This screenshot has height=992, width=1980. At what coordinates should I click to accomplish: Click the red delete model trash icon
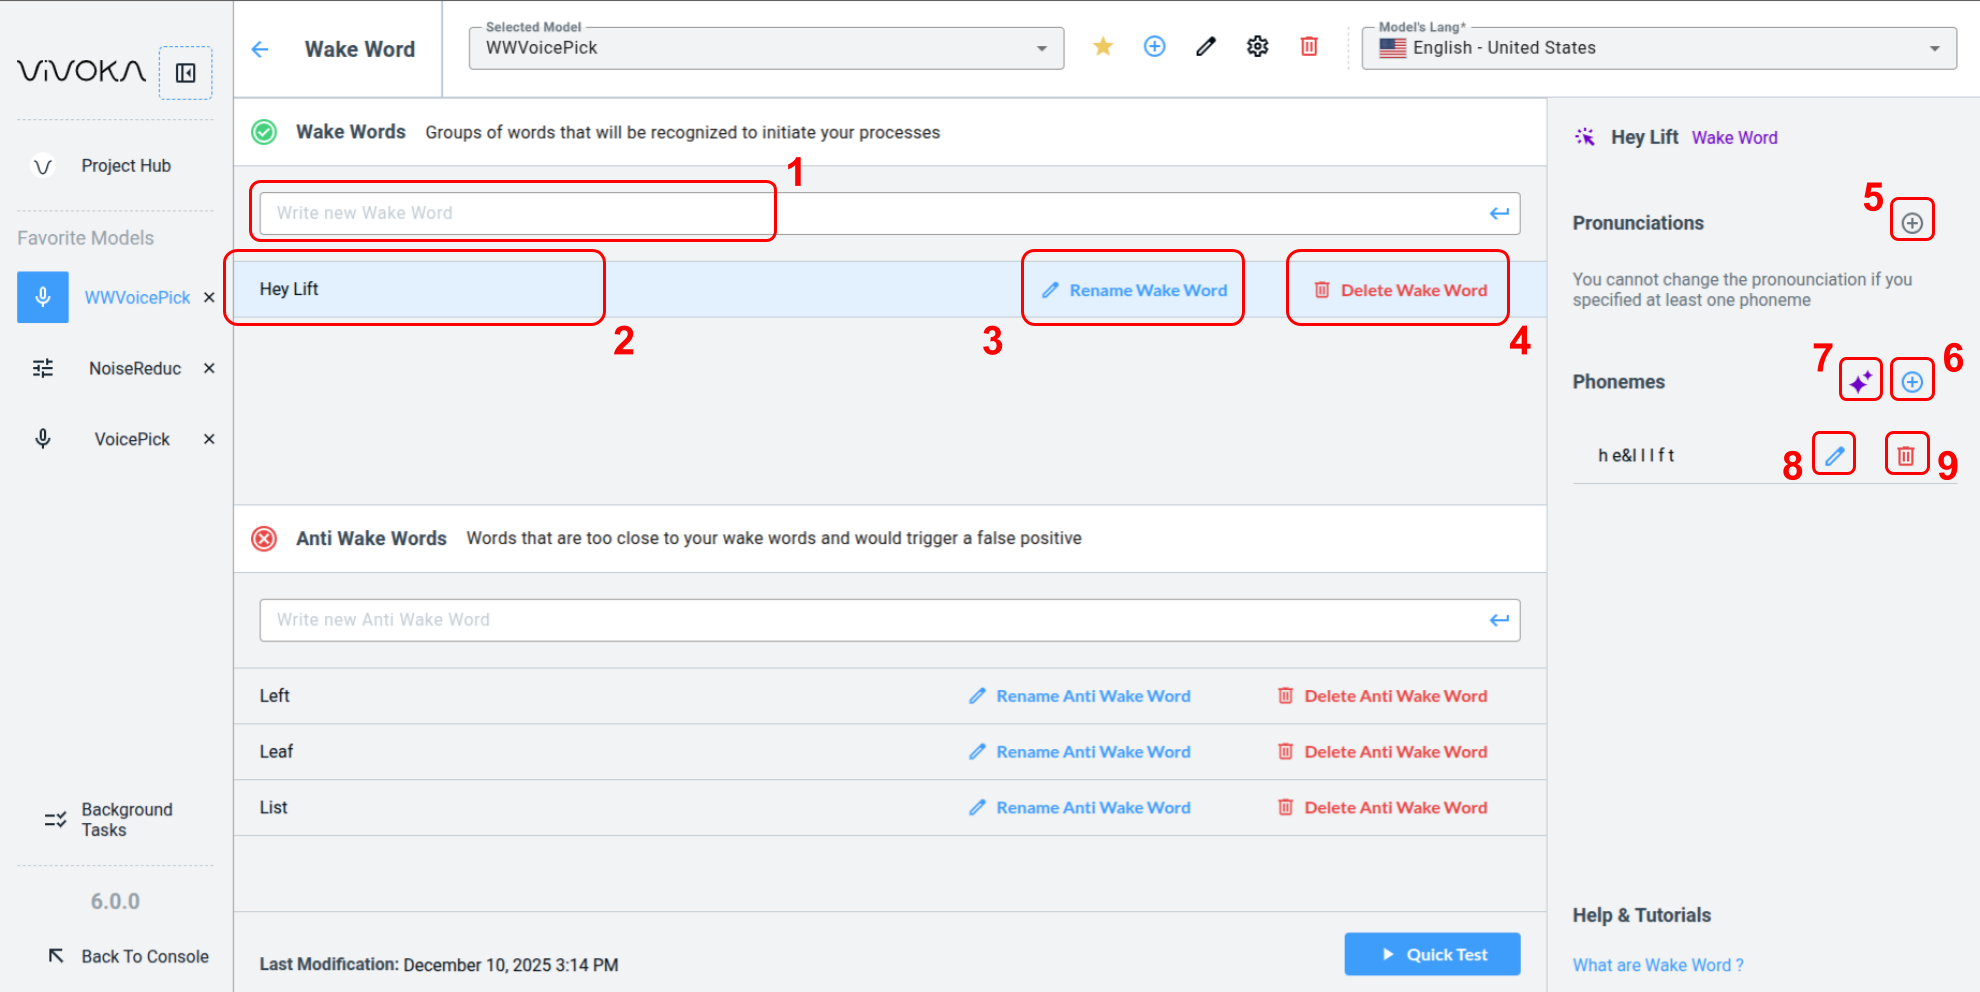tap(1308, 47)
